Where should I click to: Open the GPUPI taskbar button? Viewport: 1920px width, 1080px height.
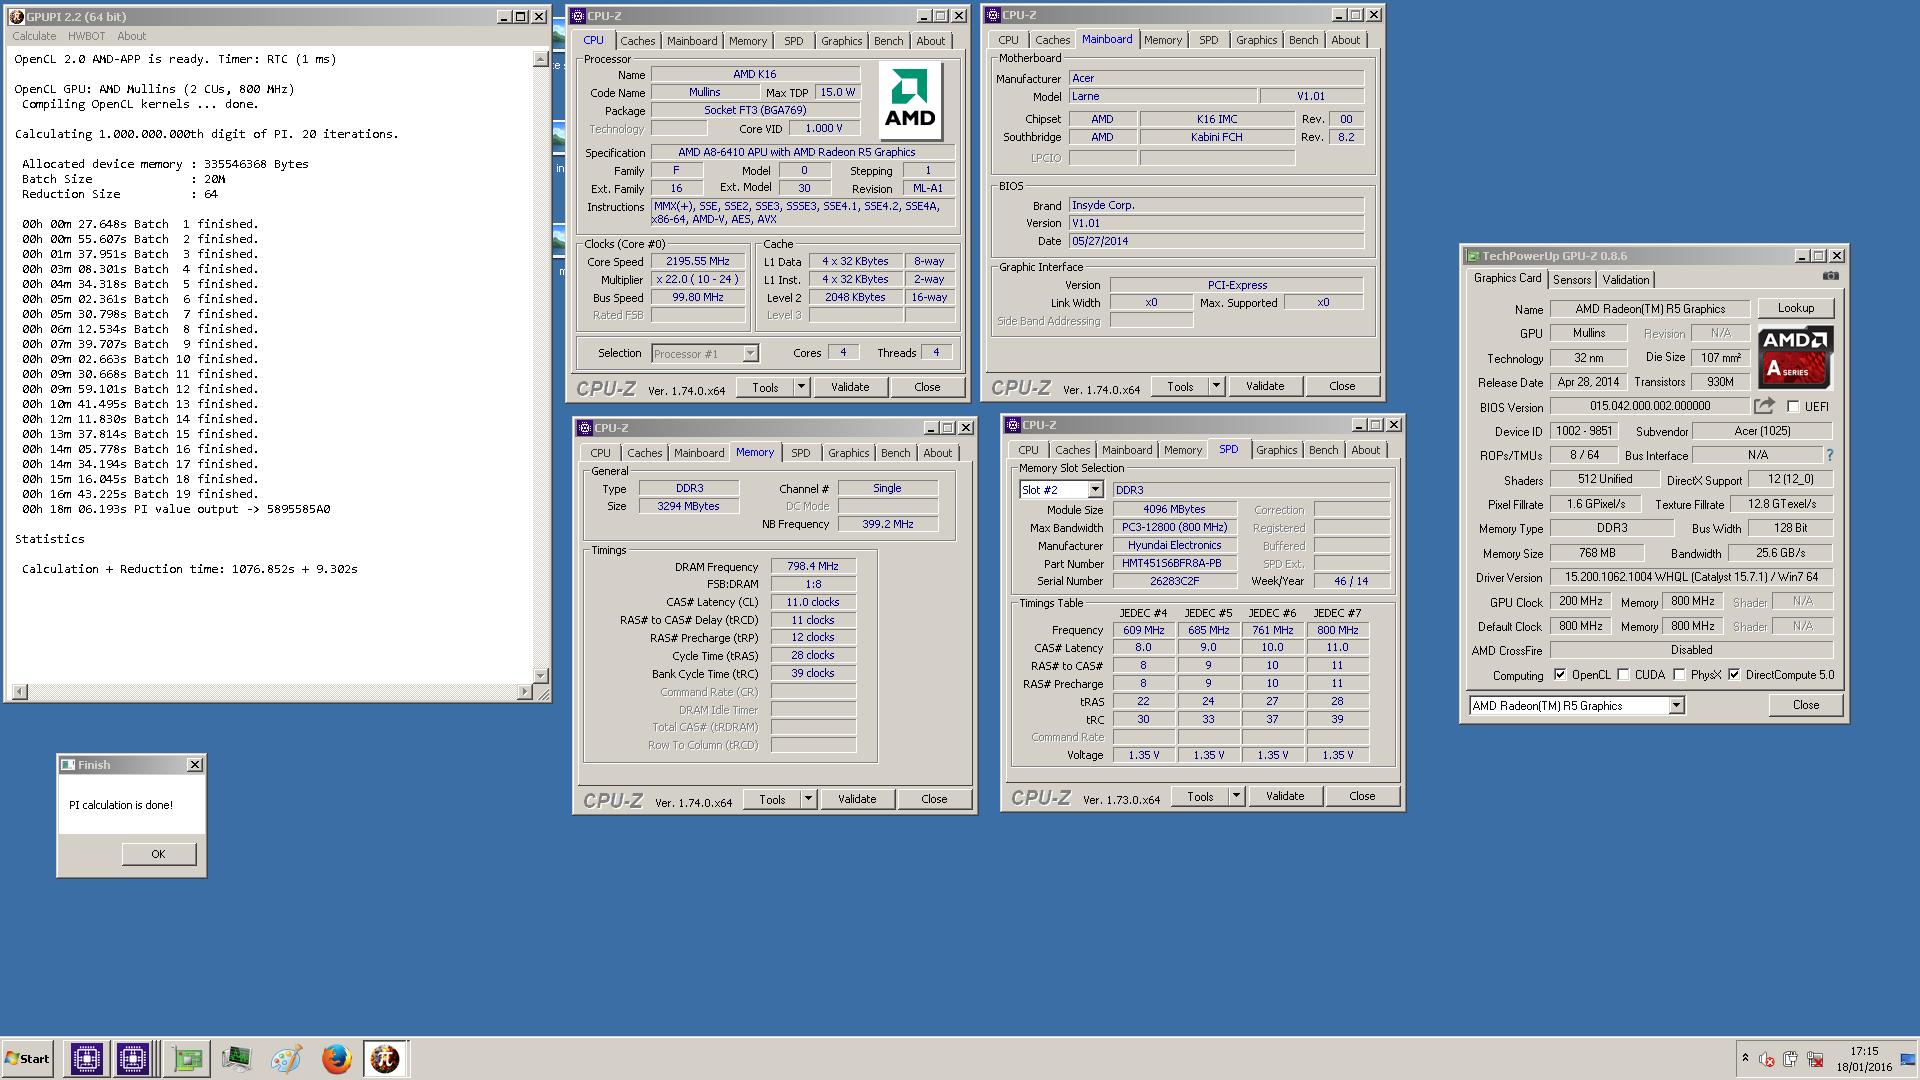(385, 1059)
